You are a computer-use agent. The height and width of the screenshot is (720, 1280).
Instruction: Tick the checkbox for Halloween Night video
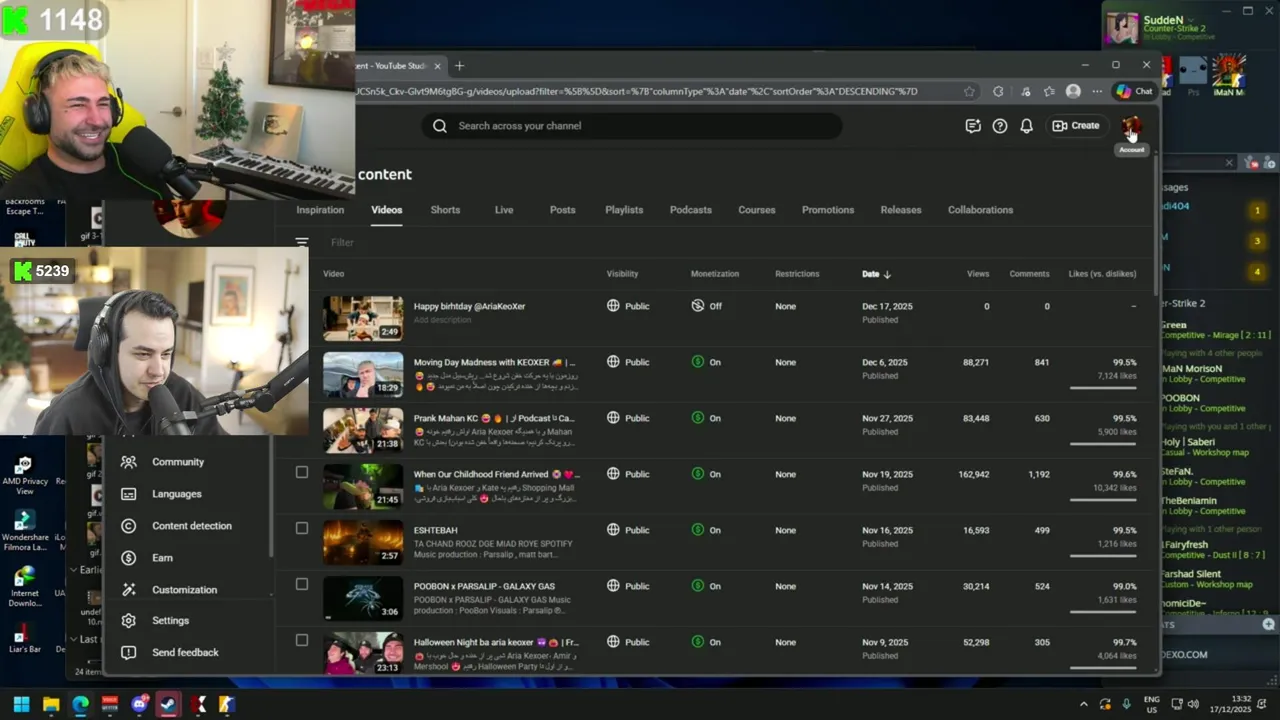click(x=302, y=640)
